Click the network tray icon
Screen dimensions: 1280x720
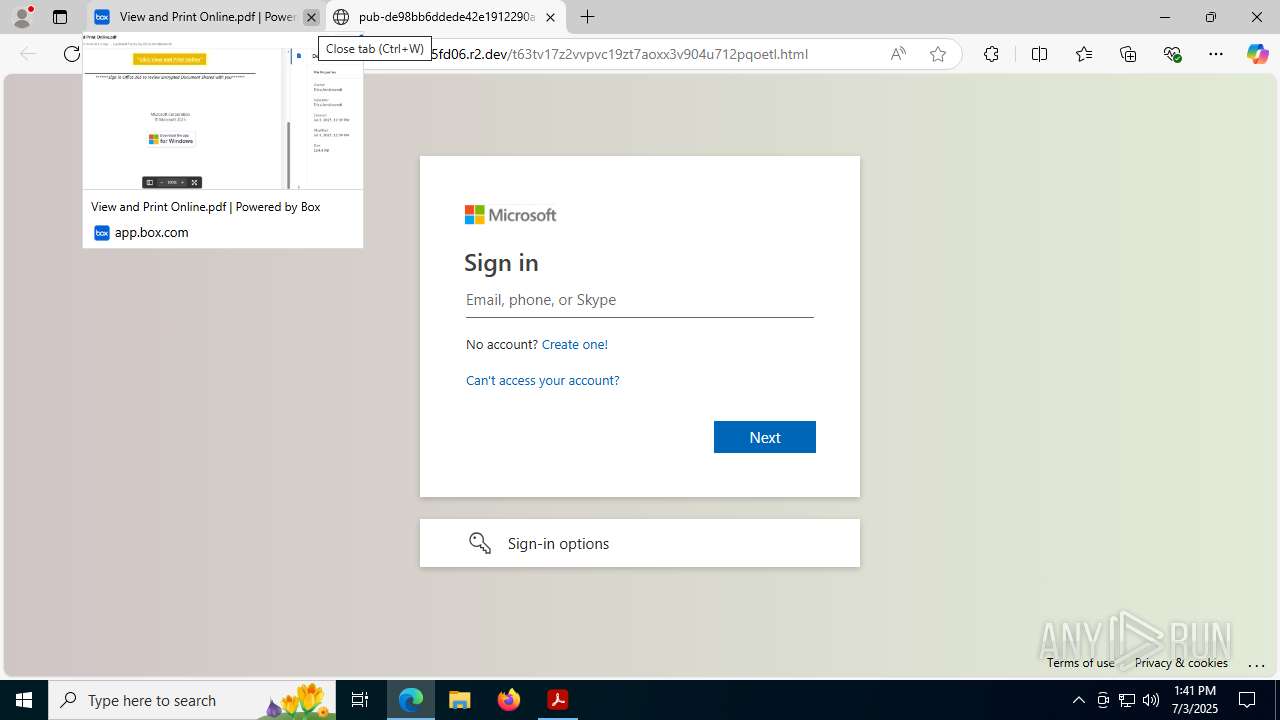click(x=1127, y=700)
